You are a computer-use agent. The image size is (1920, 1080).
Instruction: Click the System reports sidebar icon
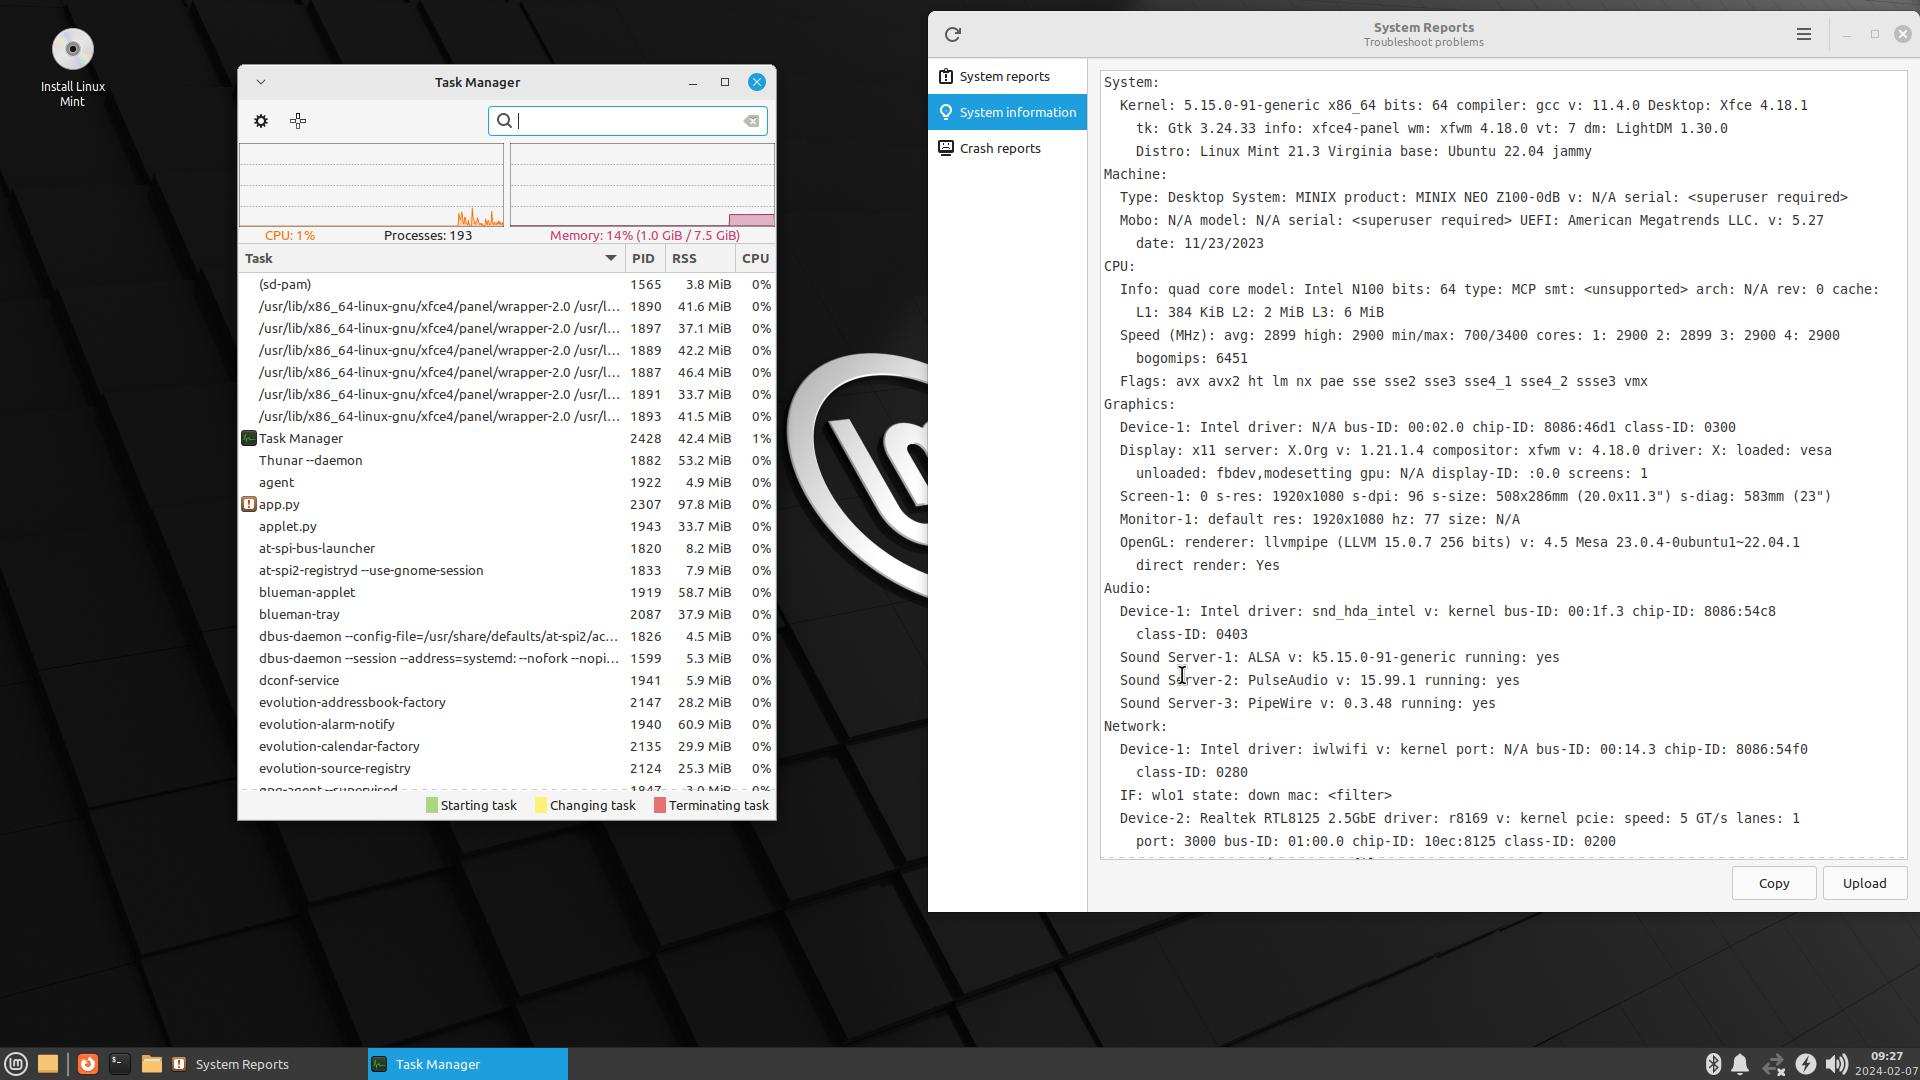(x=946, y=76)
